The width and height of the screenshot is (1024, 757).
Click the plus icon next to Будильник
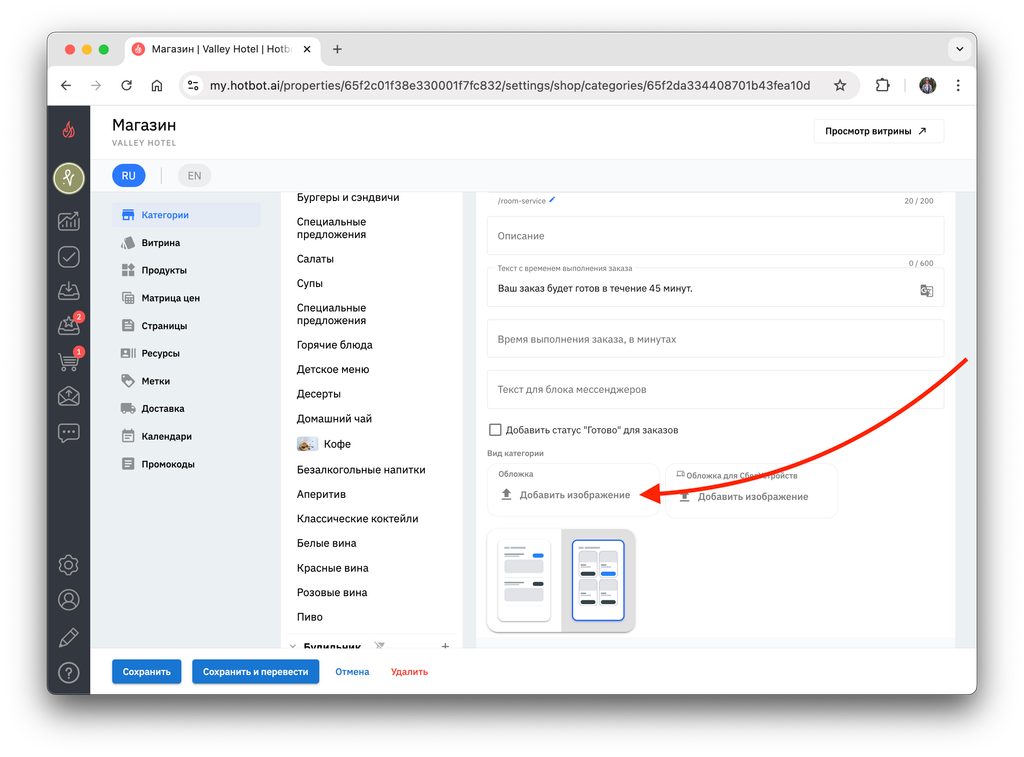[445, 645]
